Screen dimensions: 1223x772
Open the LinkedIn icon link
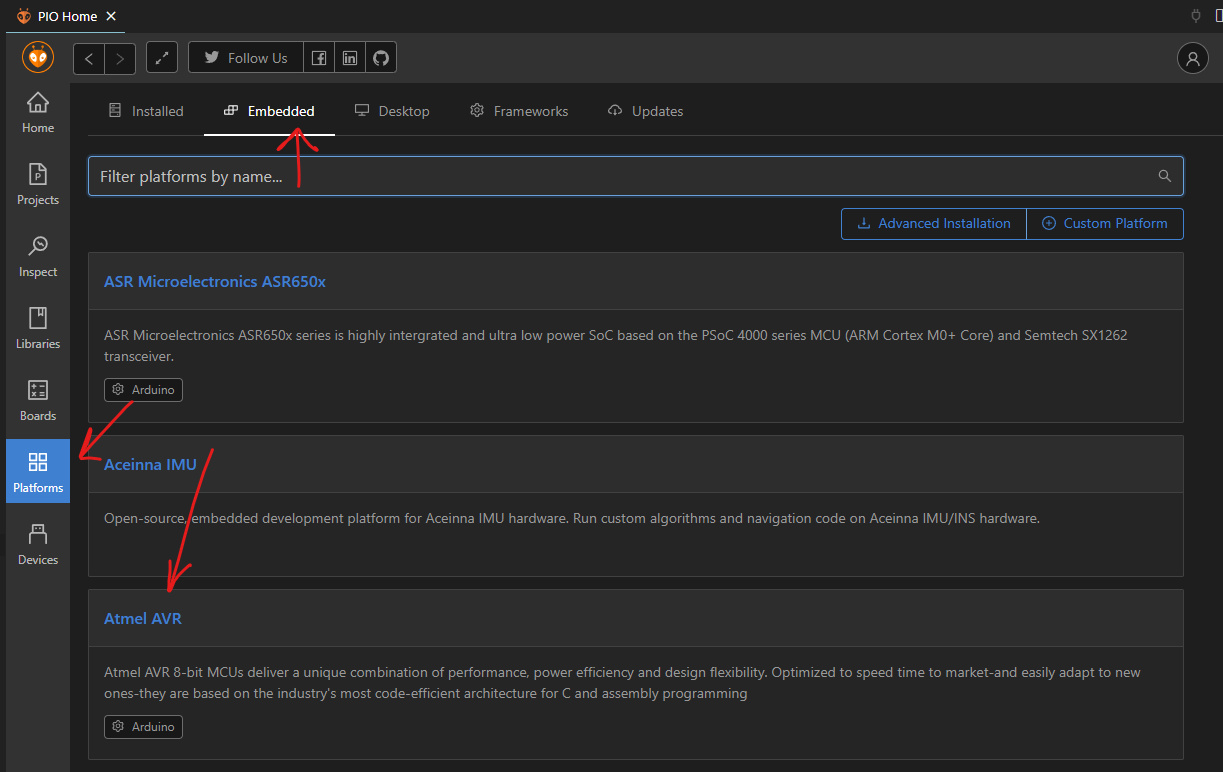click(x=349, y=58)
